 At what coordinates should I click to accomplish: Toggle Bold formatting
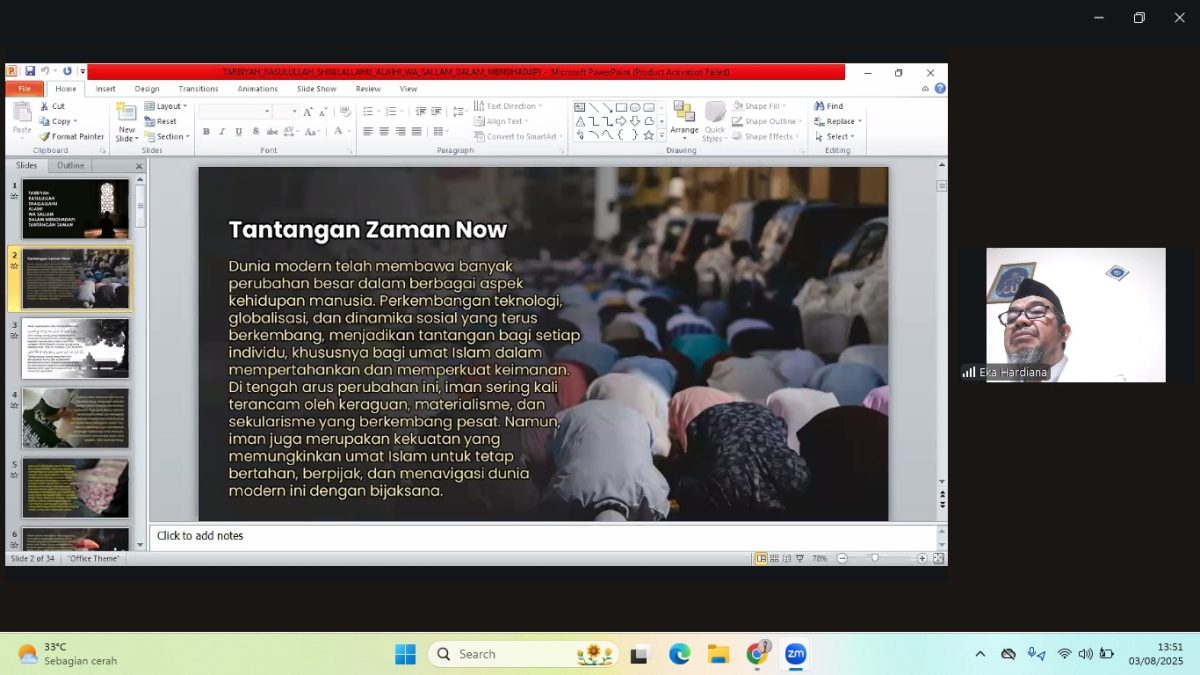[x=206, y=132]
